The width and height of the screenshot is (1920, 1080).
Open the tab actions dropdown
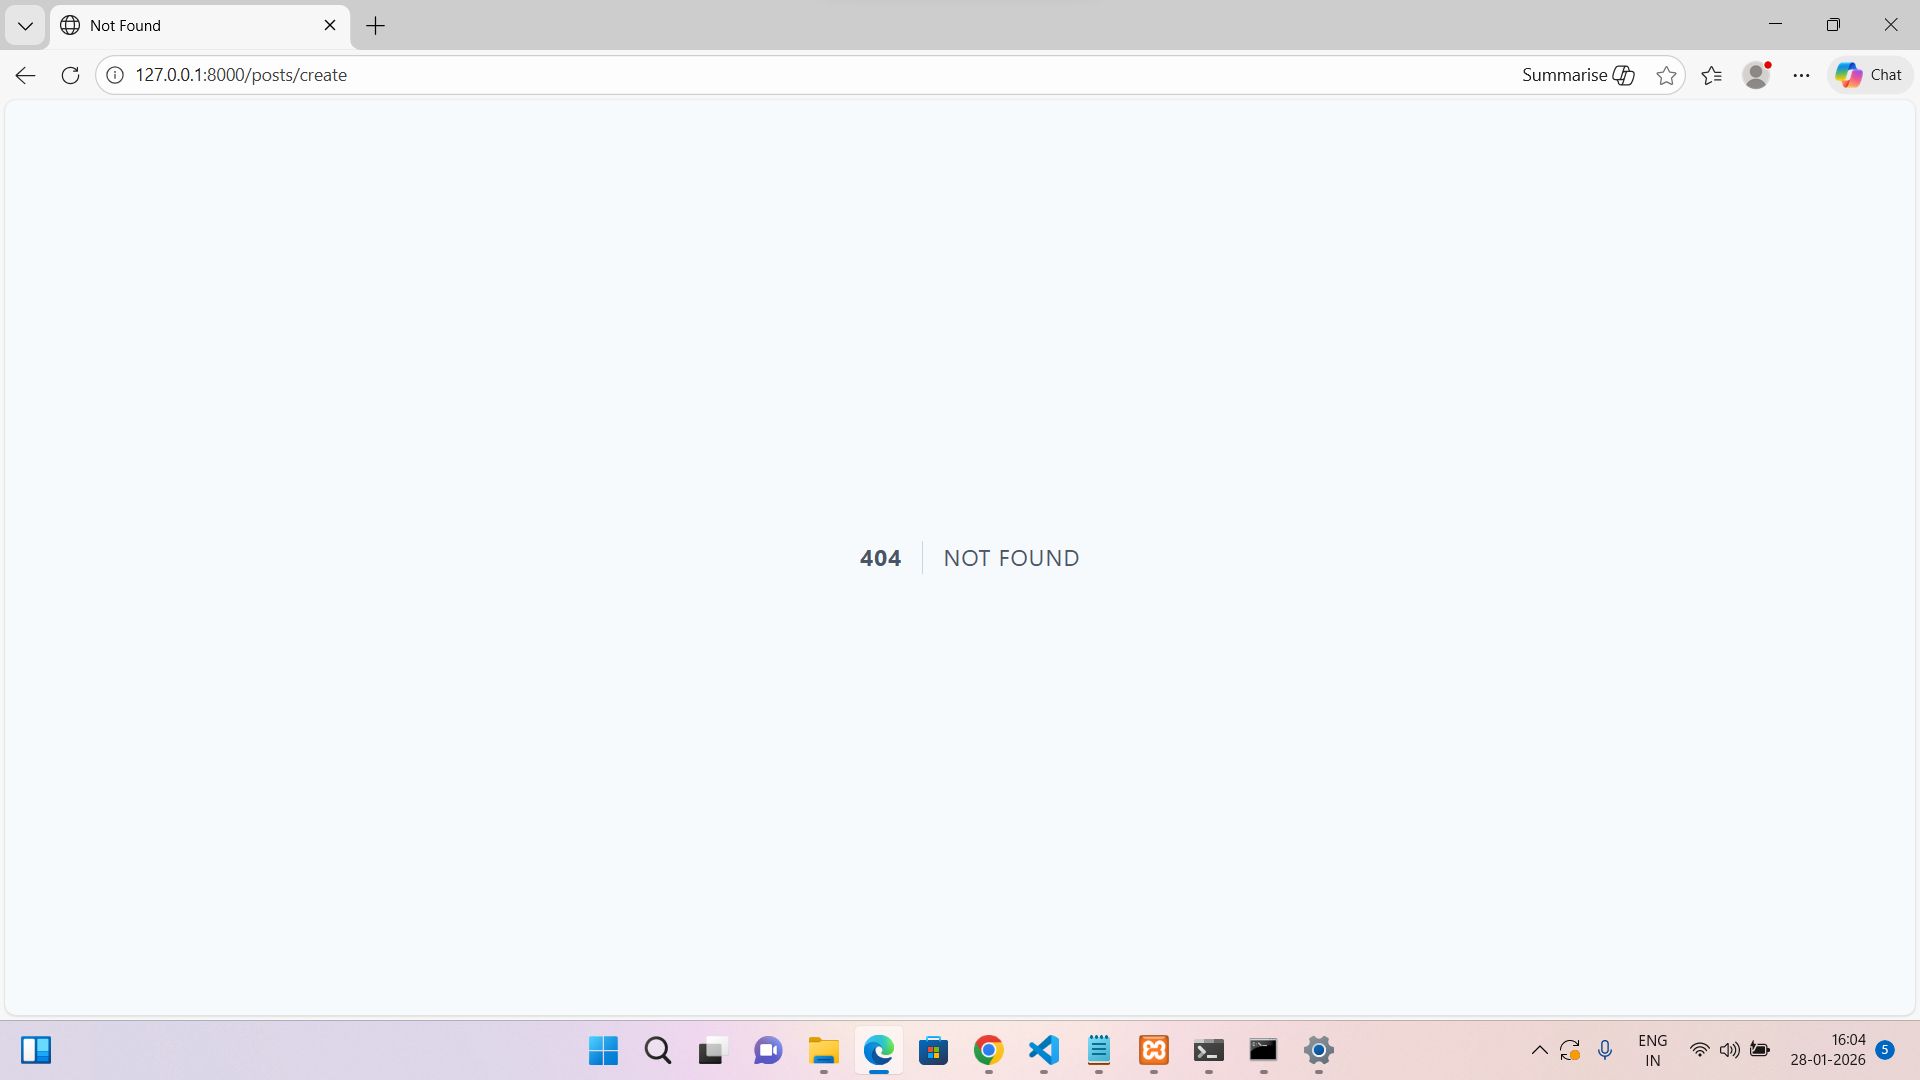(25, 26)
